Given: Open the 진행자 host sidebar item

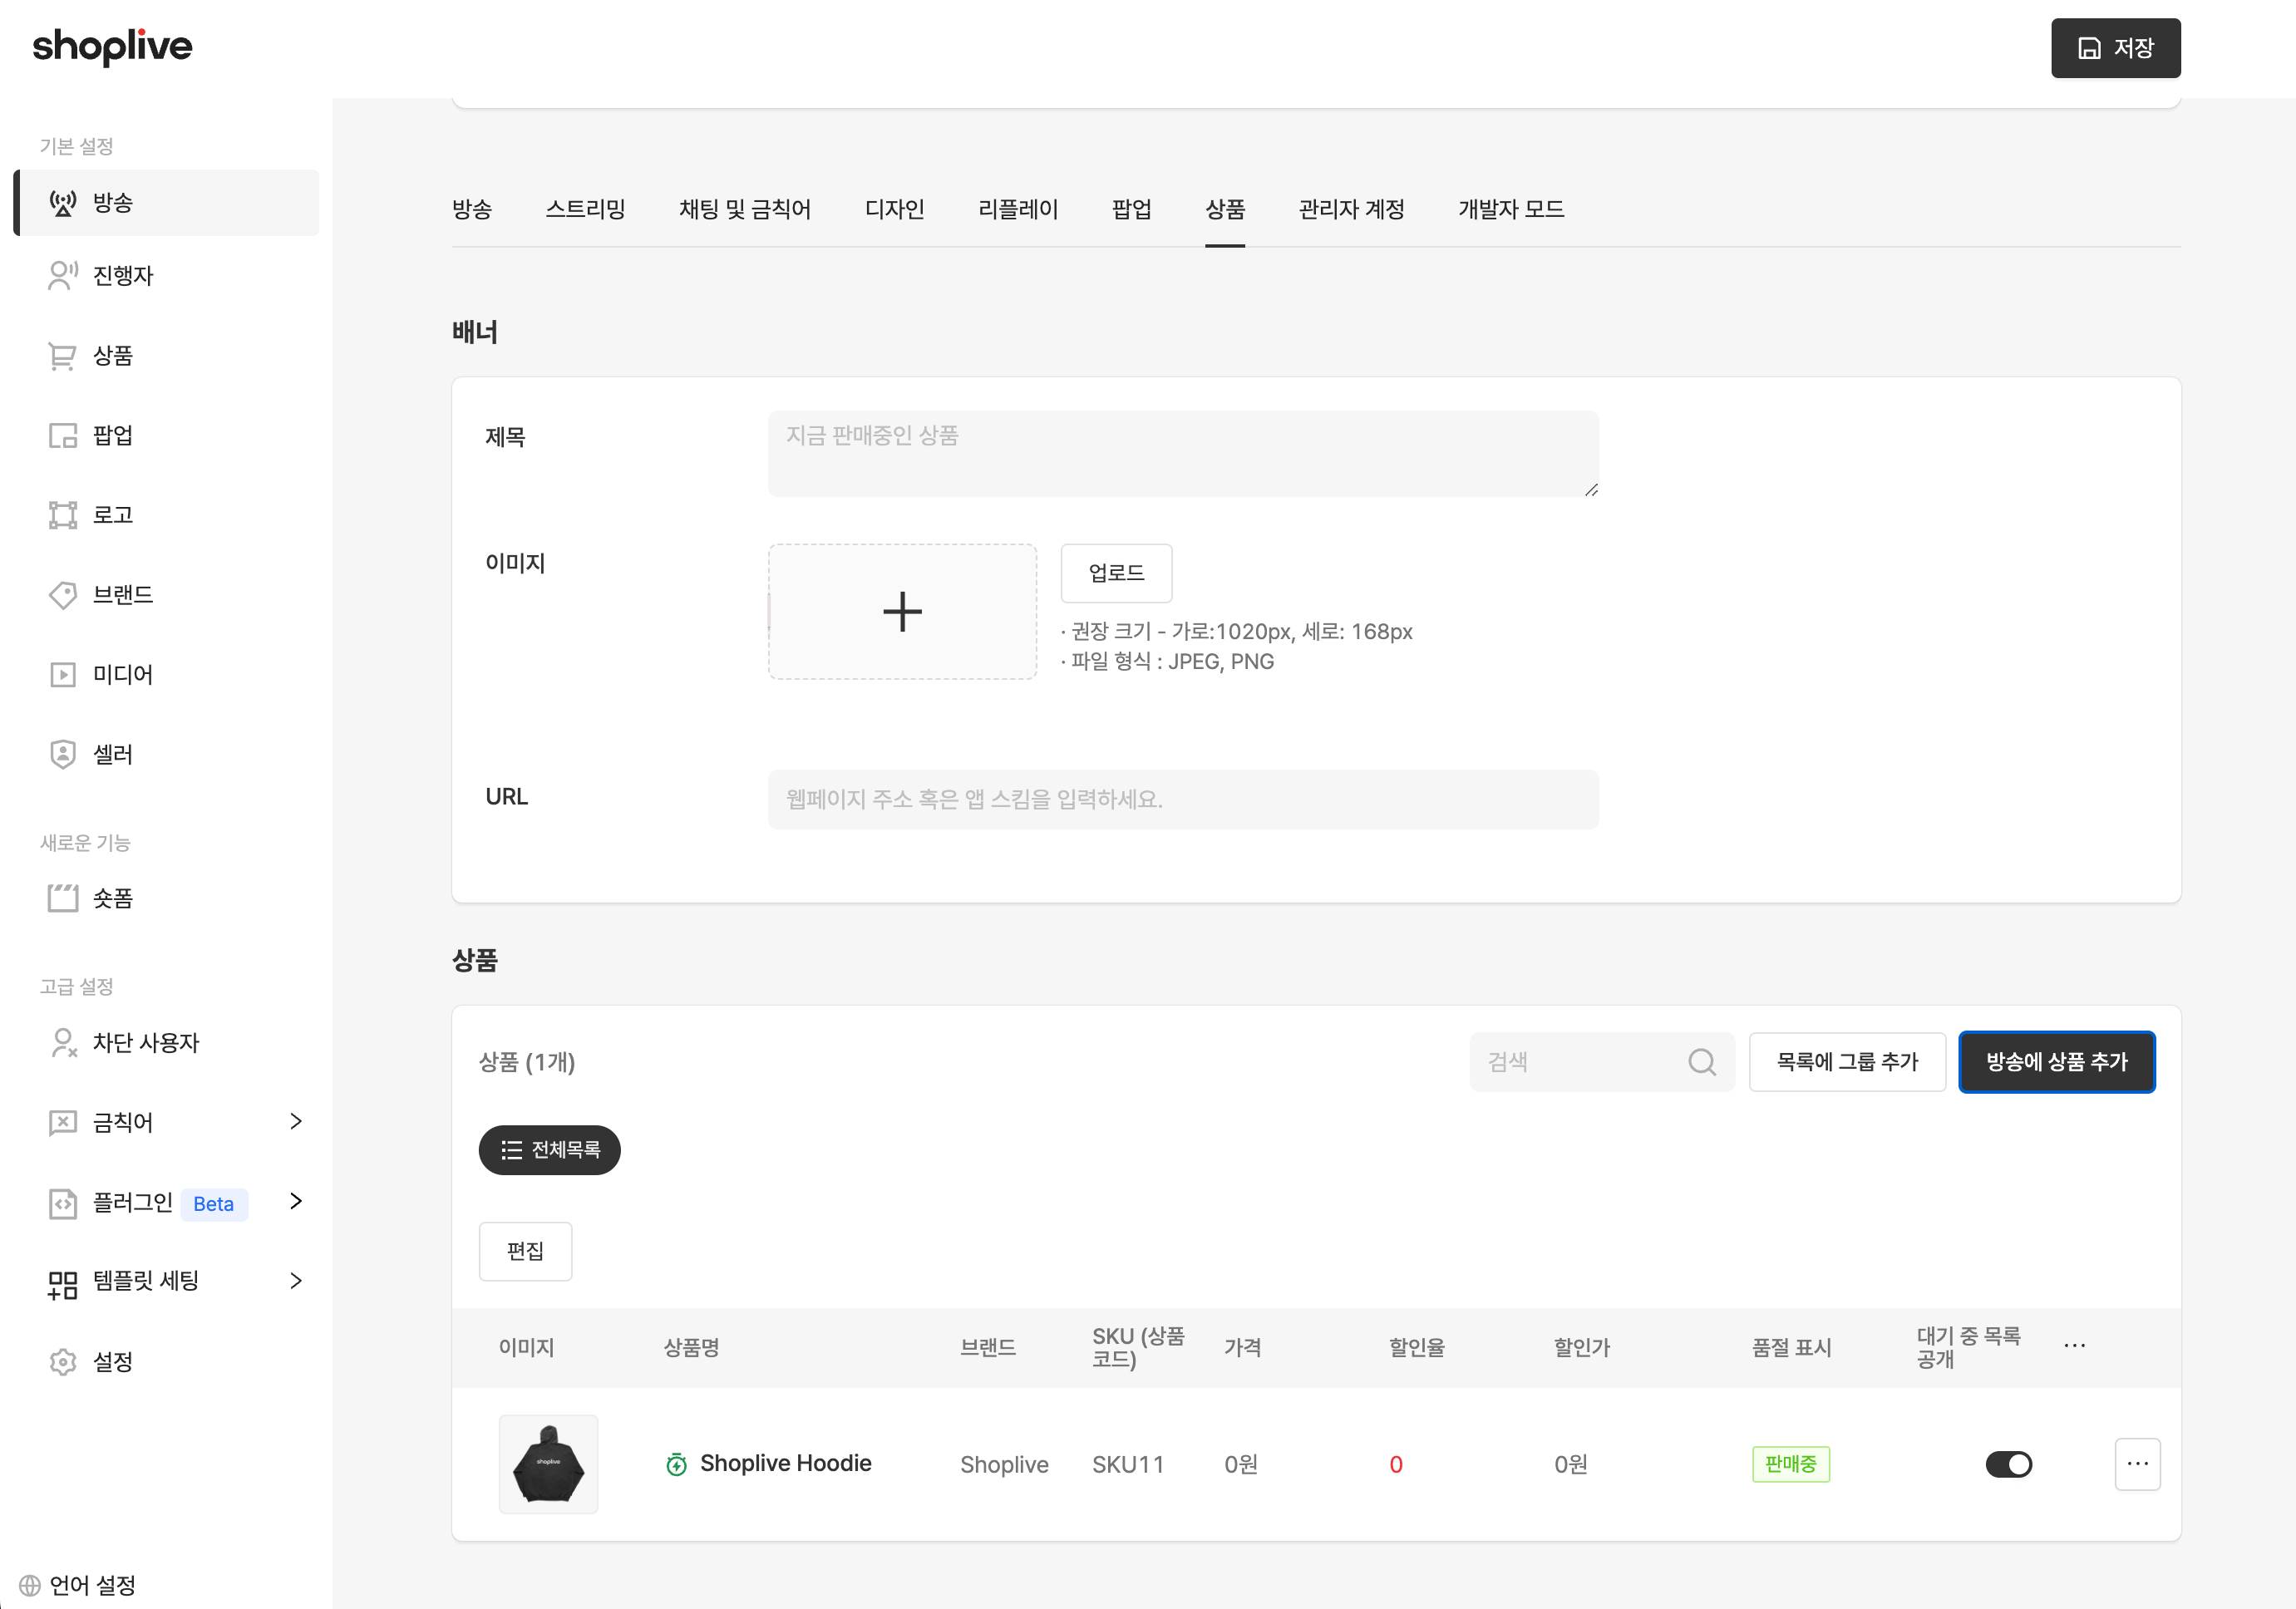Looking at the screenshot, I should pyautogui.click(x=166, y=275).
